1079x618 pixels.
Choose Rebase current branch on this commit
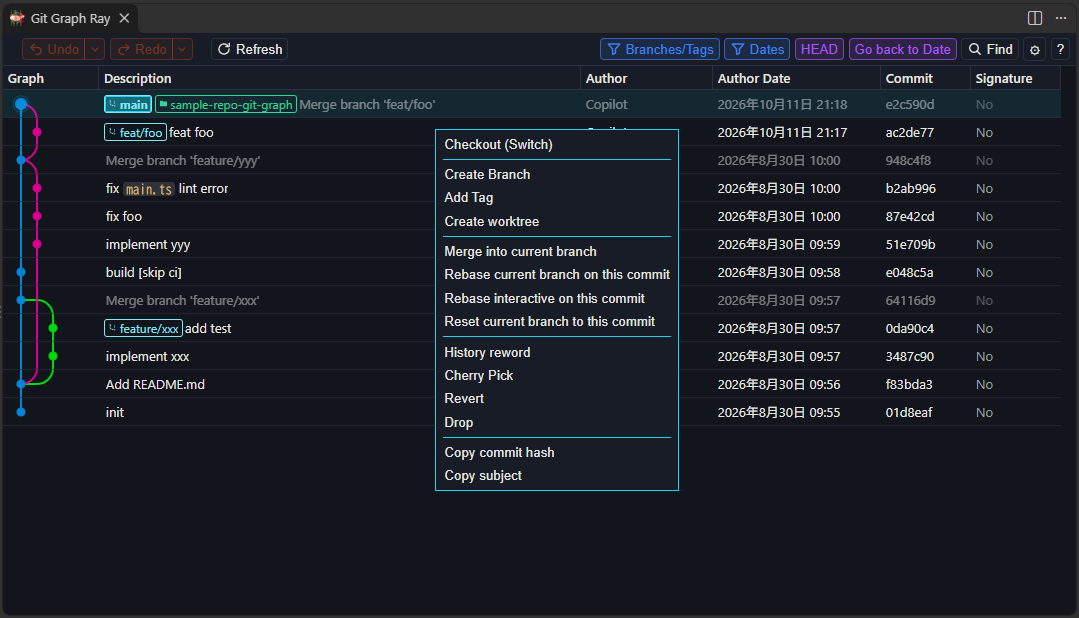point(557,275)
